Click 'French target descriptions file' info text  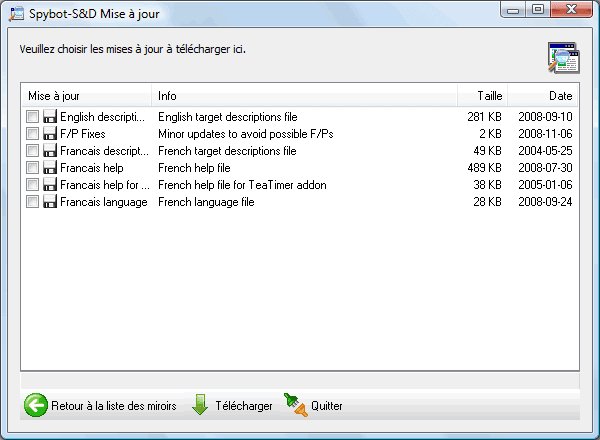[227, 151]
